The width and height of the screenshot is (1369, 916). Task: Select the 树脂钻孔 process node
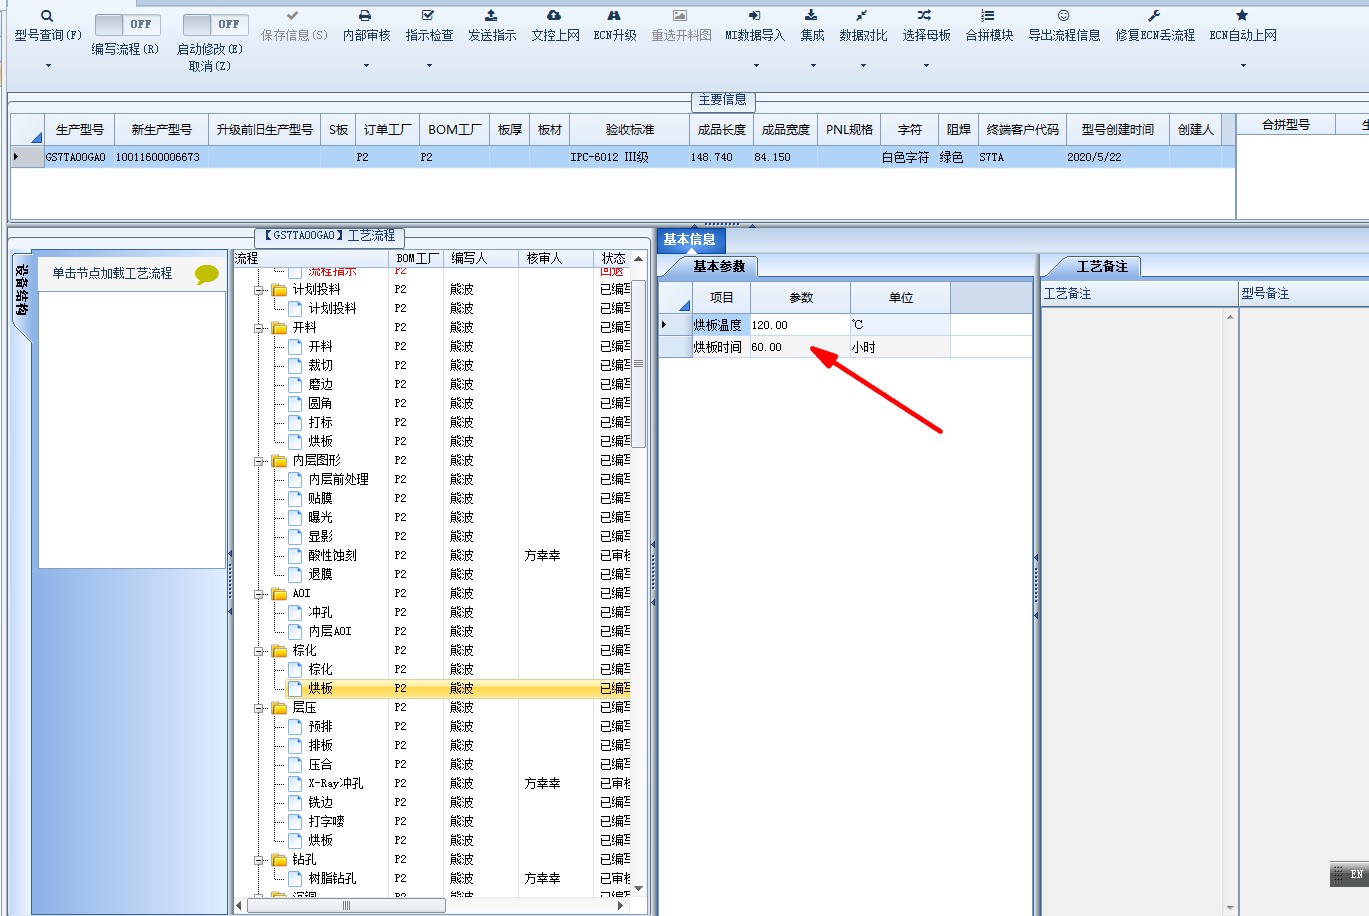tap(332, 879)
